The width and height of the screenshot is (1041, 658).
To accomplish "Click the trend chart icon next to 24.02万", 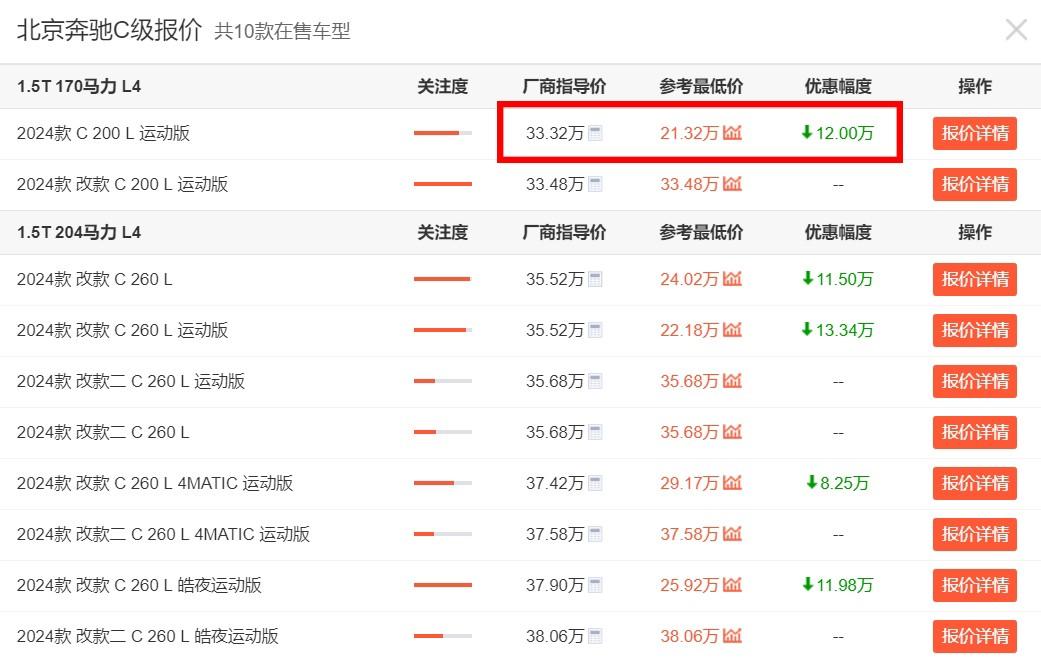I will [x=732, y=279].
